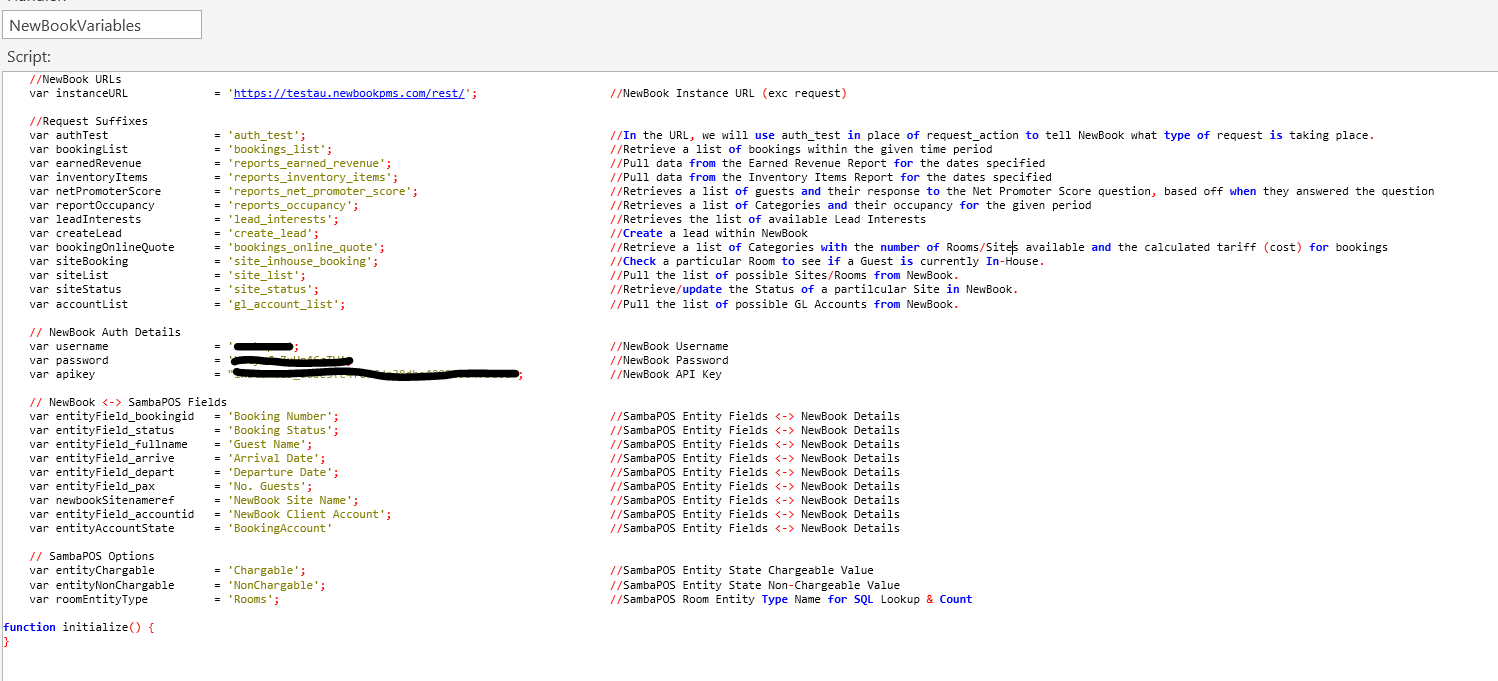This screenshot has width=1498, height=681.
Task: Click the 'var siteBooking' variable name
Action: click(79, 261)
